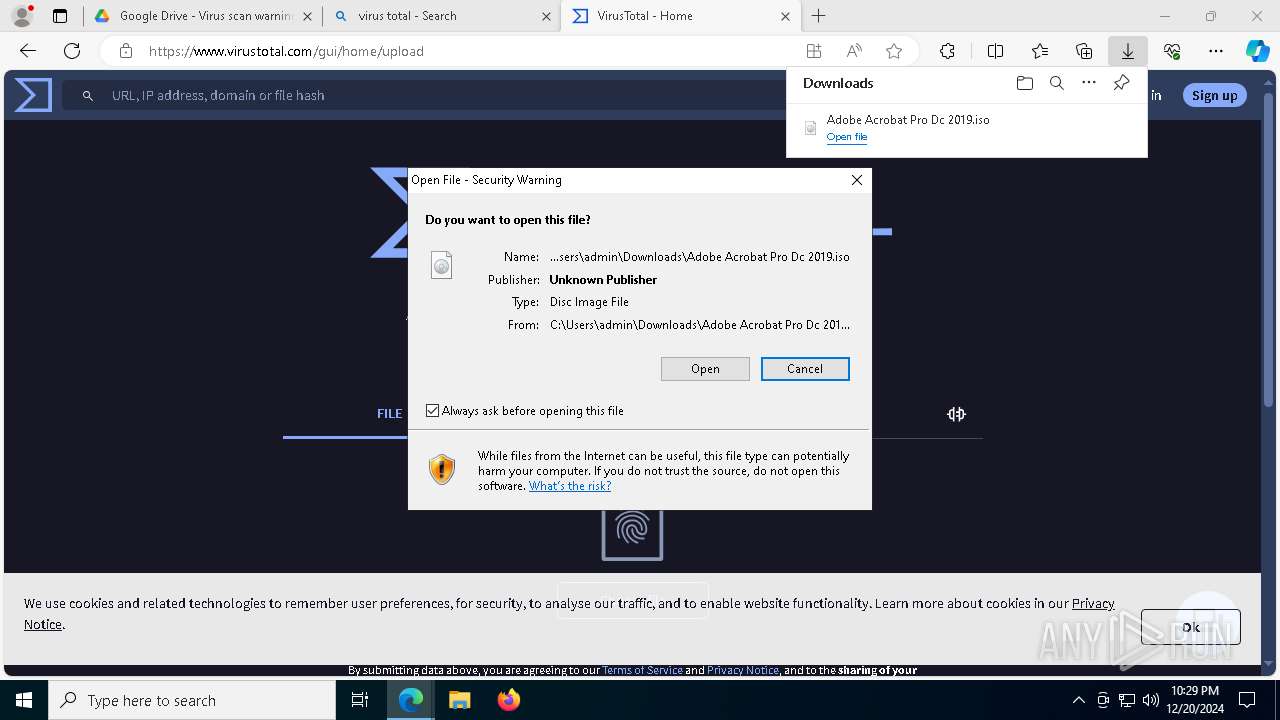This screenshot has width=1280, height=720.
Task: Open more options in Downloads panel
Action: coord(1089,83)
